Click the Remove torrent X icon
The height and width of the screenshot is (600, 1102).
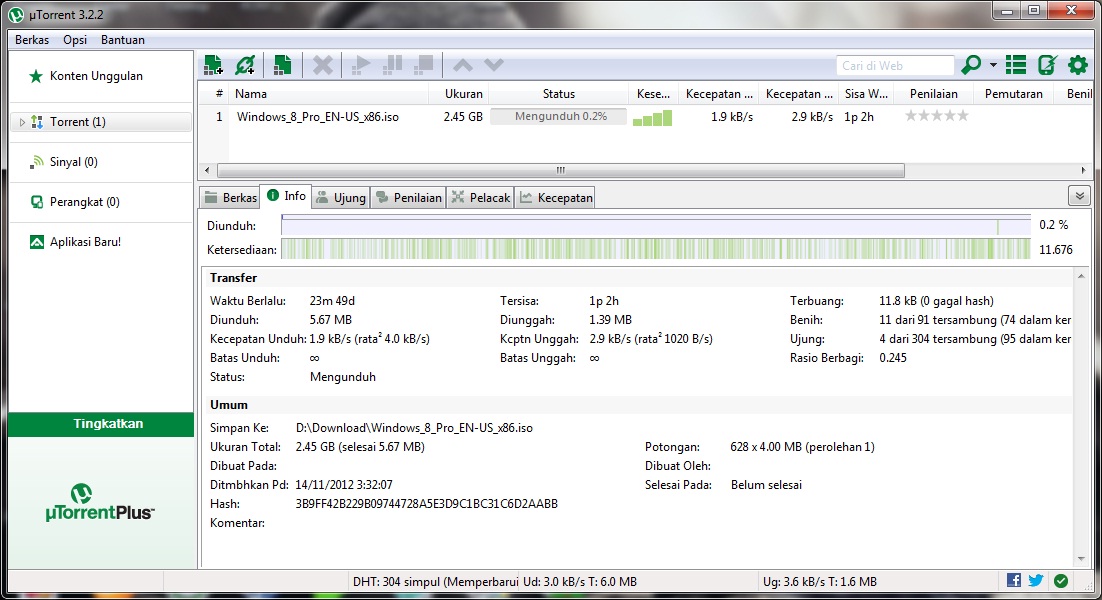pos(323,65)
